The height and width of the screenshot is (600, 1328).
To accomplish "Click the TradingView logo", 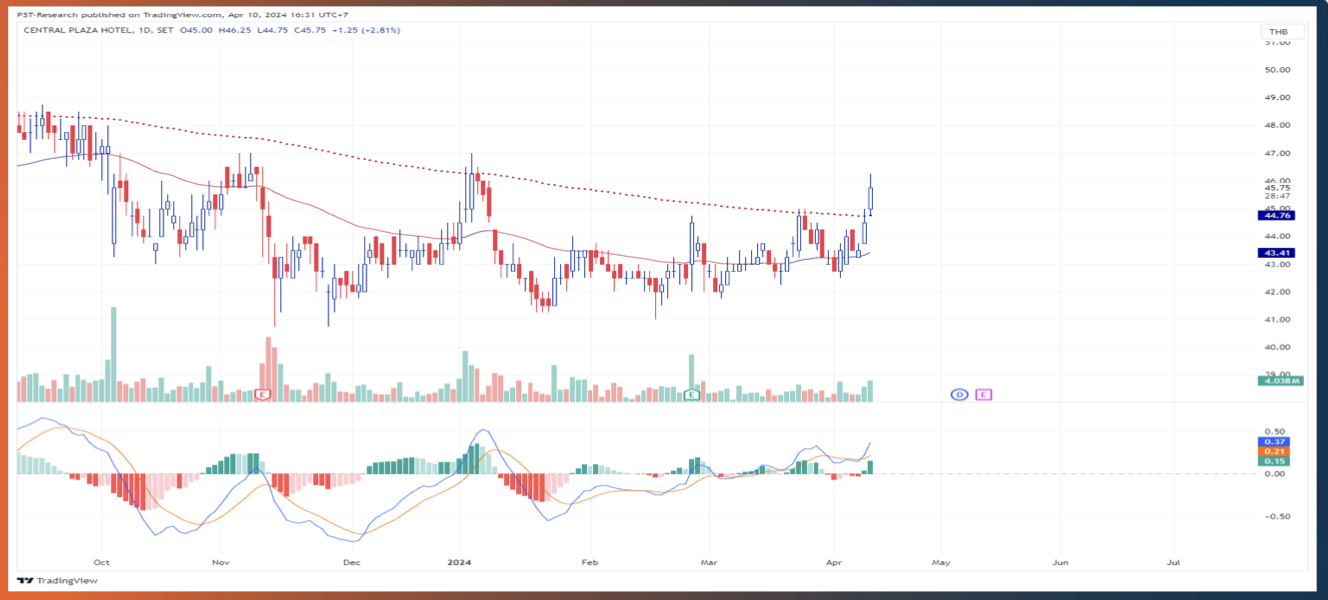I will point(57,581).
